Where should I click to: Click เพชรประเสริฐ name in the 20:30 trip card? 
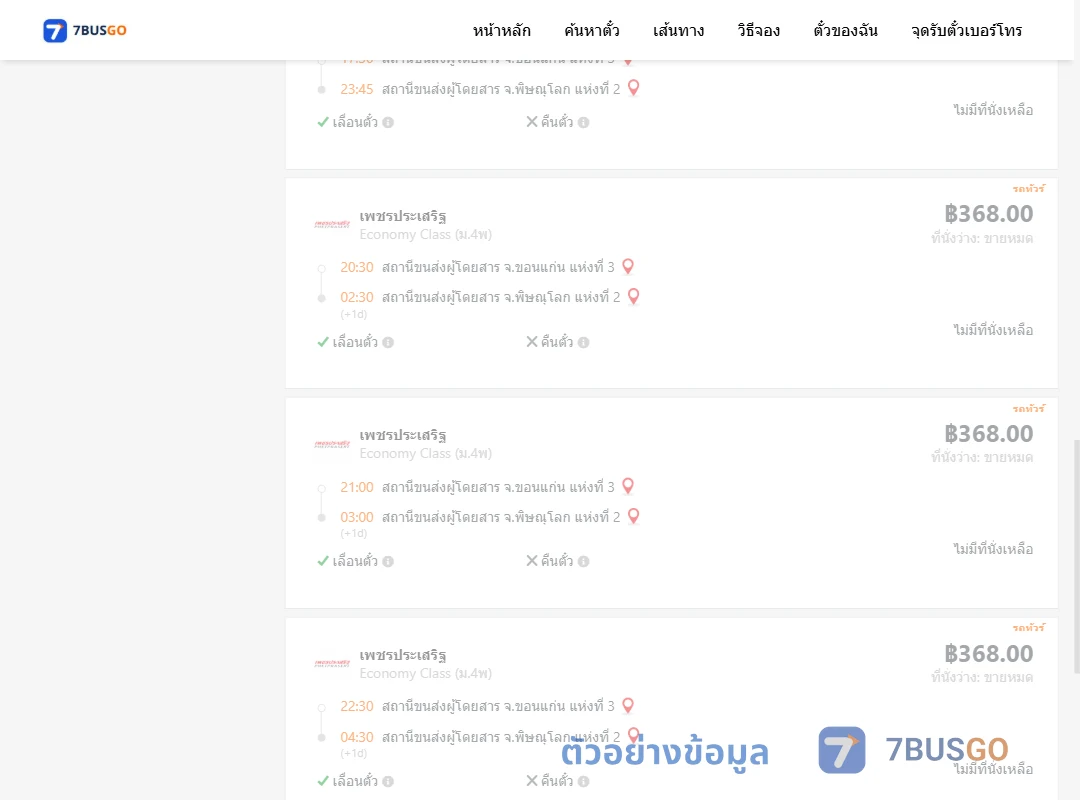coord(403,216)
